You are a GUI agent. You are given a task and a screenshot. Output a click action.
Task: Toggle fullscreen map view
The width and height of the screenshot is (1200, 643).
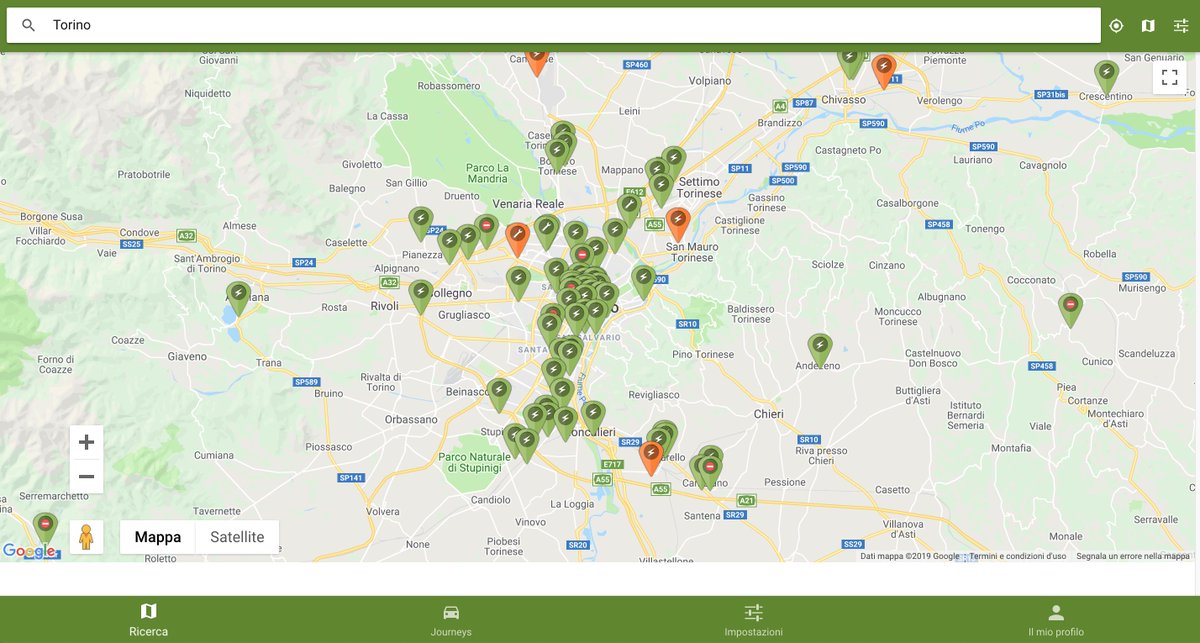click(x=1169, y=77)
